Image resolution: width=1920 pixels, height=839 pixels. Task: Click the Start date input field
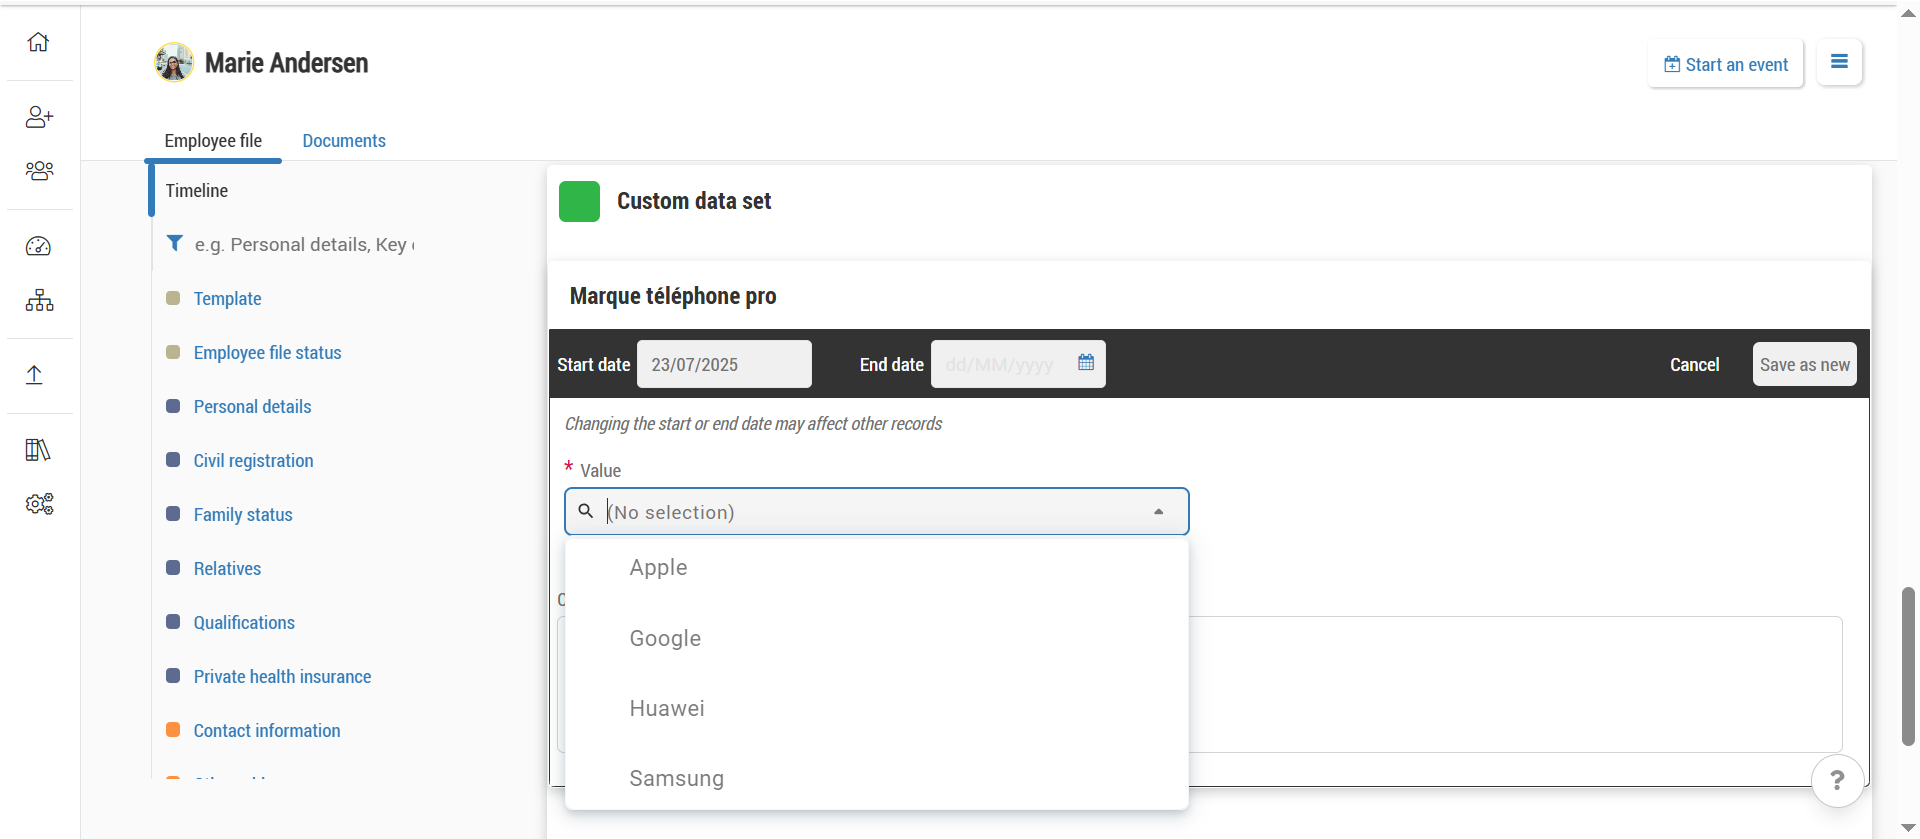pos(723,365)
